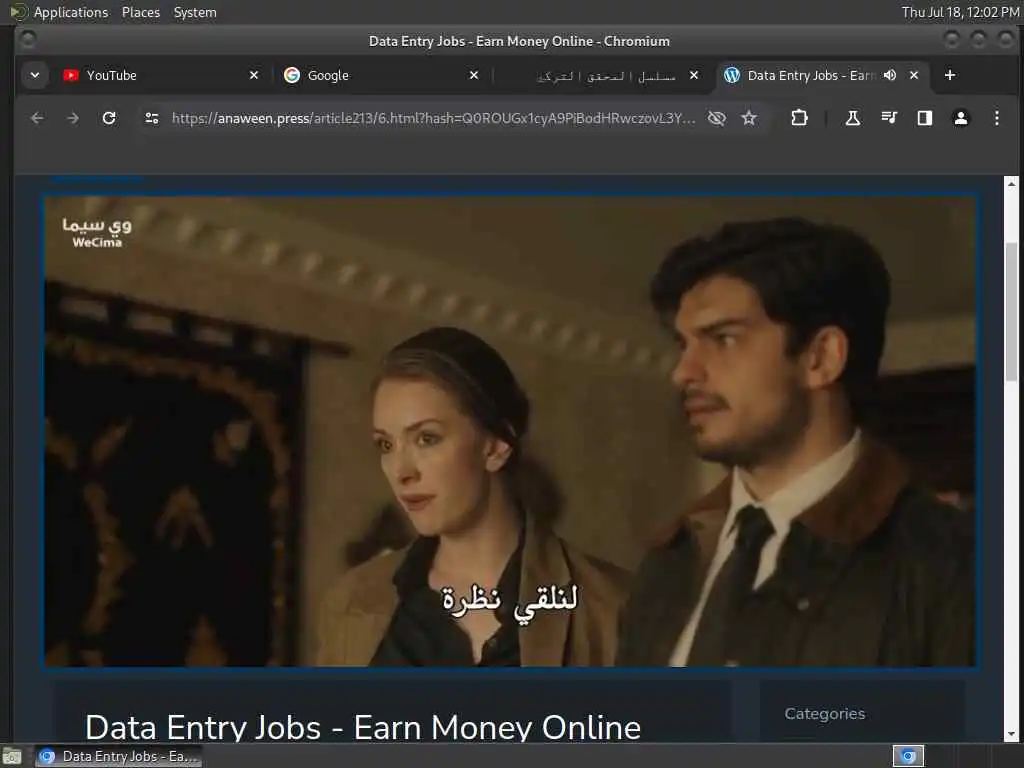Reload the current page
1024x768 pixels.
109,118
